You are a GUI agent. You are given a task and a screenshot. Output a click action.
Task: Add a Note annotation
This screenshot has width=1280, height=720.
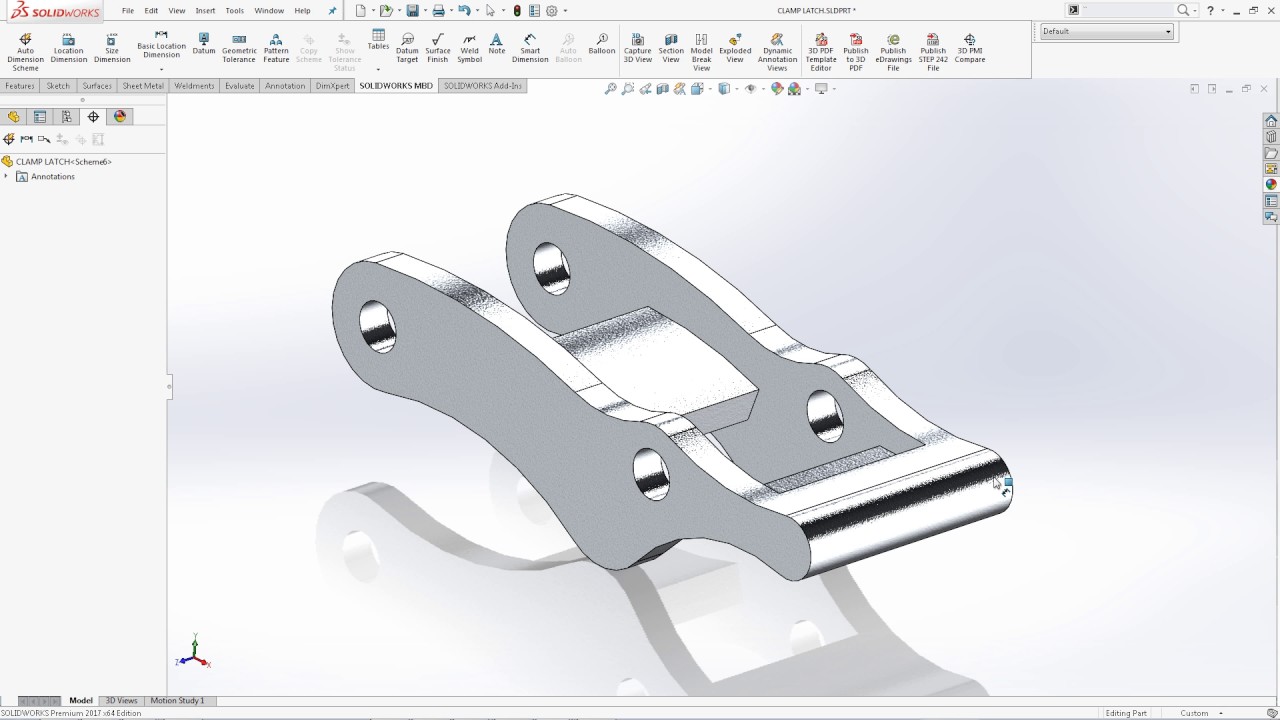coord(497,43)
